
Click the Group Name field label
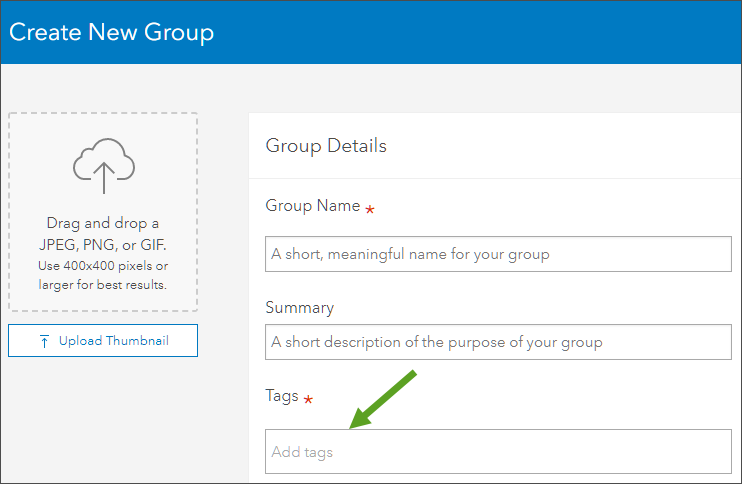[x=312, y=206]
